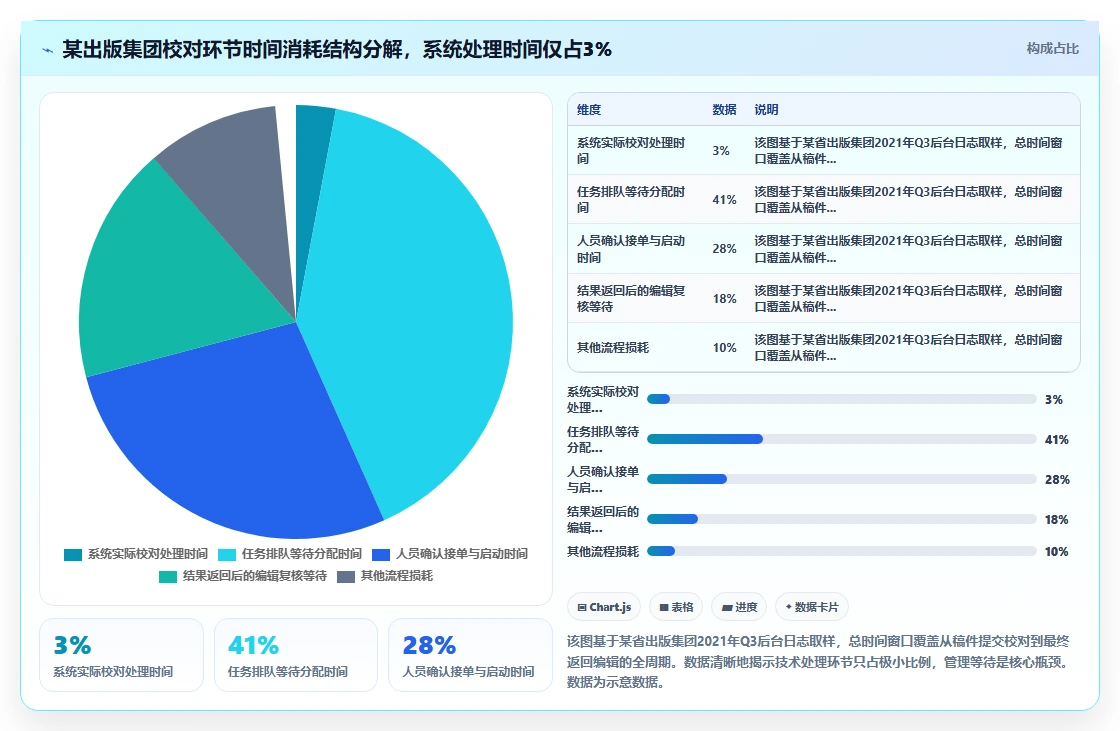Click the 数据卡片 tag

(811, 607)
